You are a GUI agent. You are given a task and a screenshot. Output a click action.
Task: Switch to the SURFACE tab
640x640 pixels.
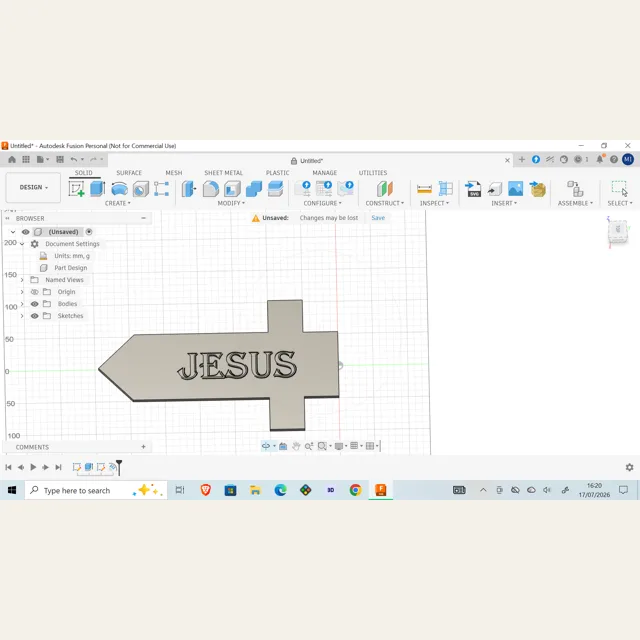(x=129, y=173)
